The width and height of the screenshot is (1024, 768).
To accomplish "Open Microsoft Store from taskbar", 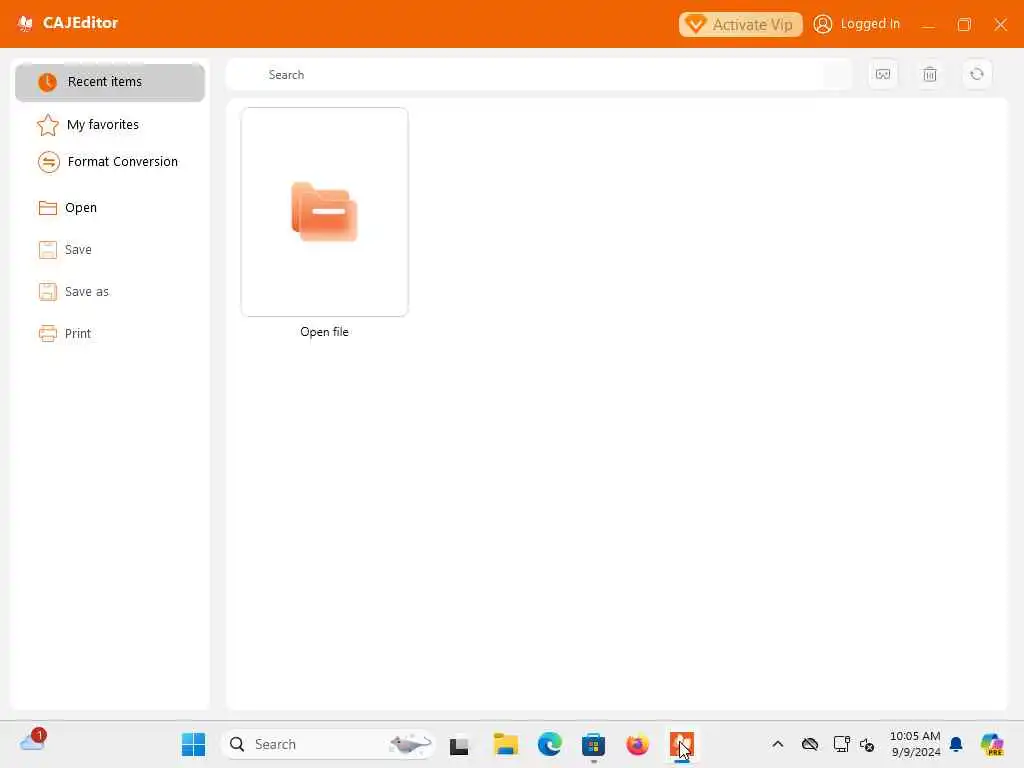I will [x=594, y=744].
